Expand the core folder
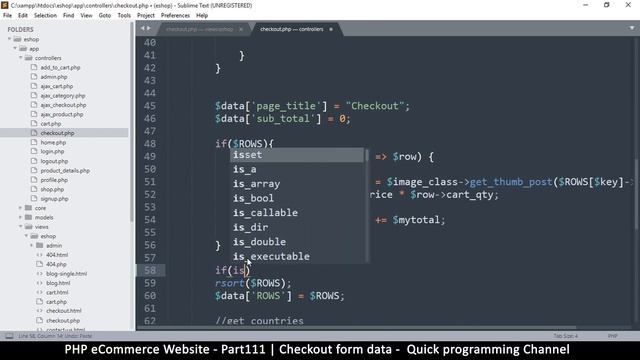Viewport: 640px width, 360px height. [x=20, y=208]
